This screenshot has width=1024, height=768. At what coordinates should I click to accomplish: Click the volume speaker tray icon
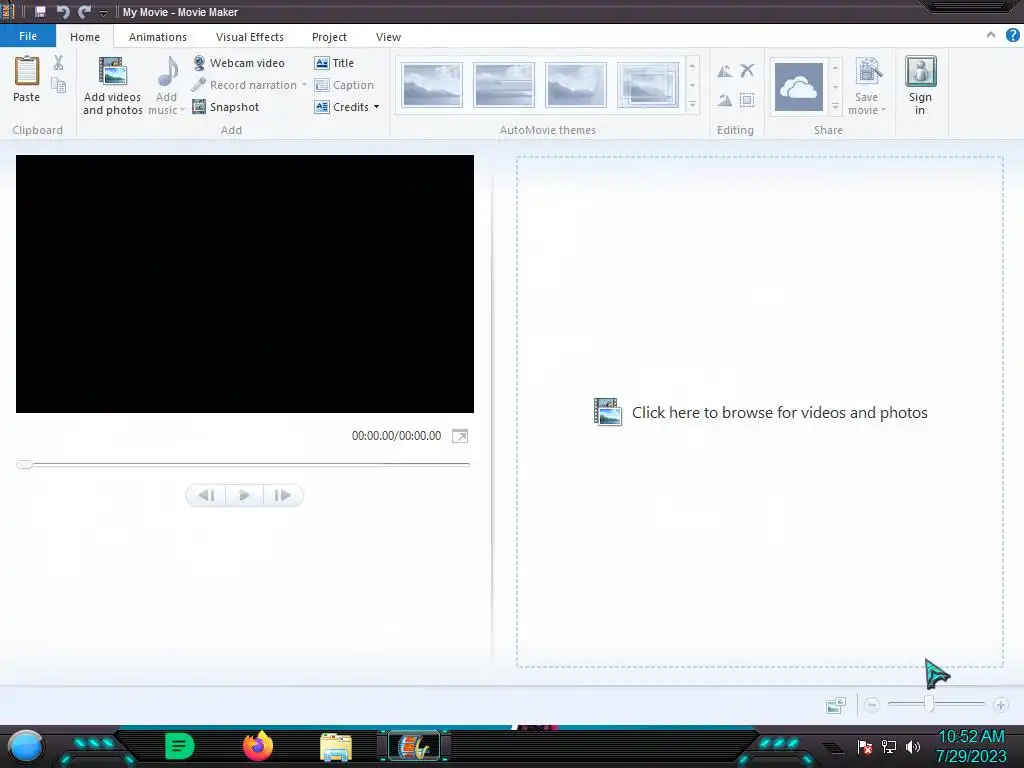coord(913,747)
